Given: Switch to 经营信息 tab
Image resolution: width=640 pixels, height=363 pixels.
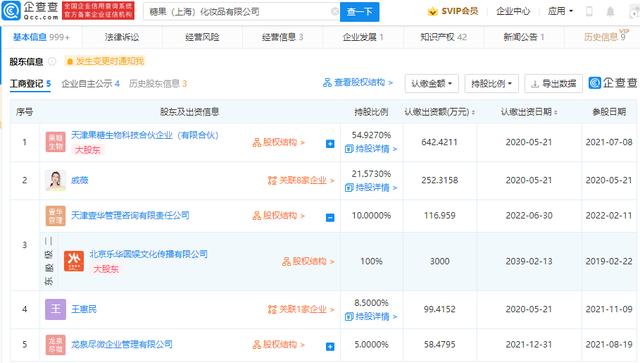Looking at the screenshot, I should click(282, 37).
